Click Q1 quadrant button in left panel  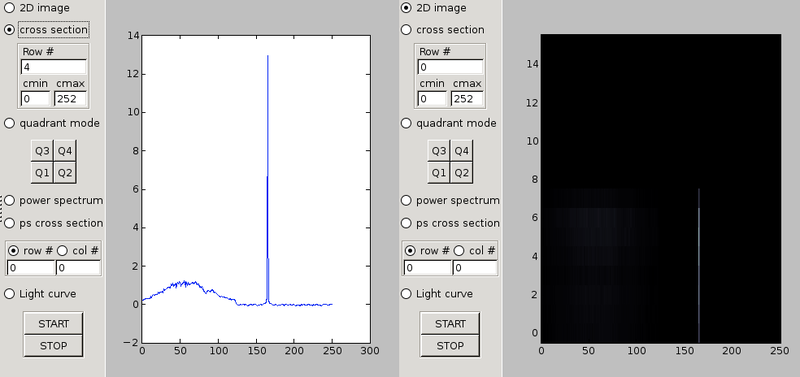pos(42,172)
